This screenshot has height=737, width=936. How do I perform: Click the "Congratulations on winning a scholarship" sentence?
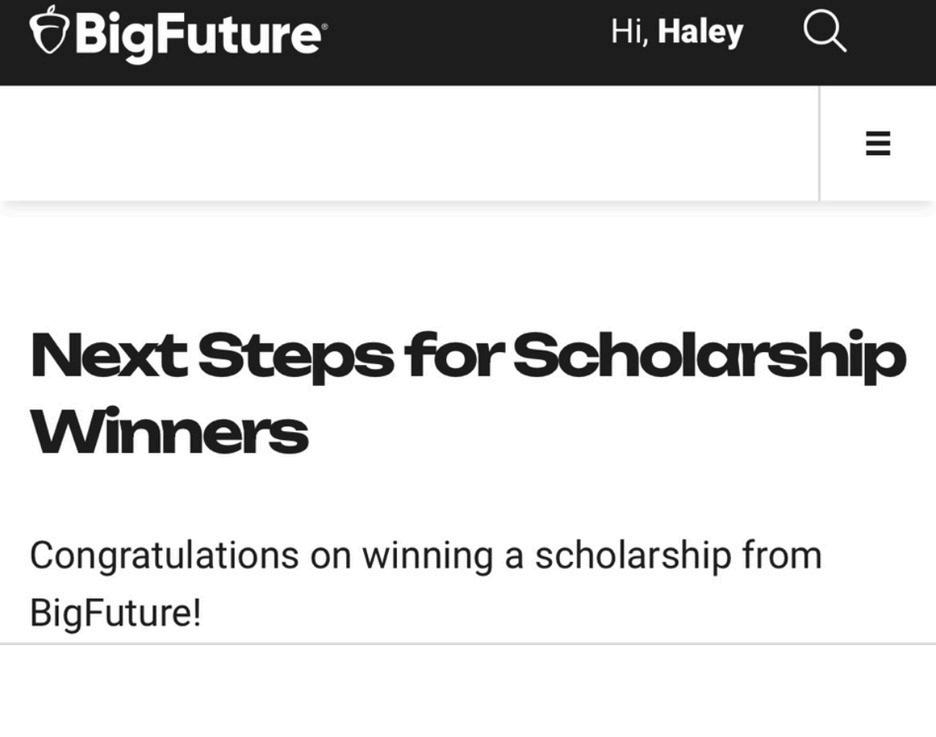click(425, 556)
